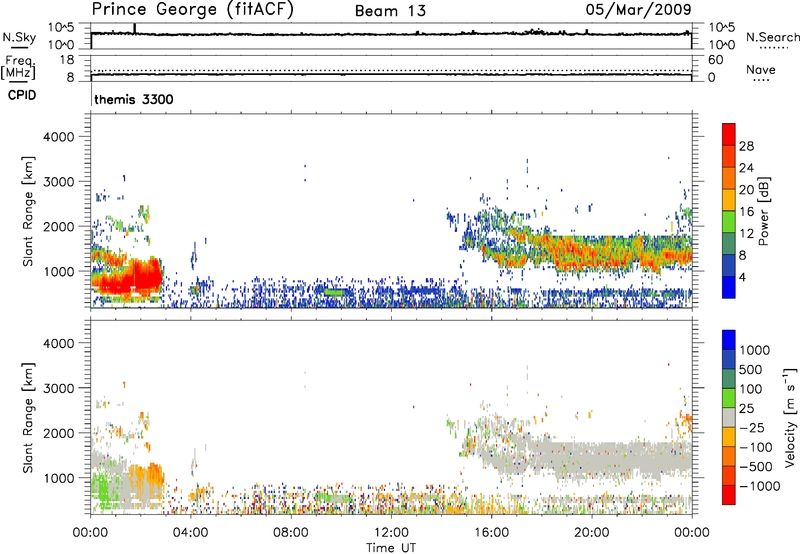The width and height of the screenshot is (800, 554).
Task: Select the 'Power [dB]' color bar title
Action: (x=763, y=211)
